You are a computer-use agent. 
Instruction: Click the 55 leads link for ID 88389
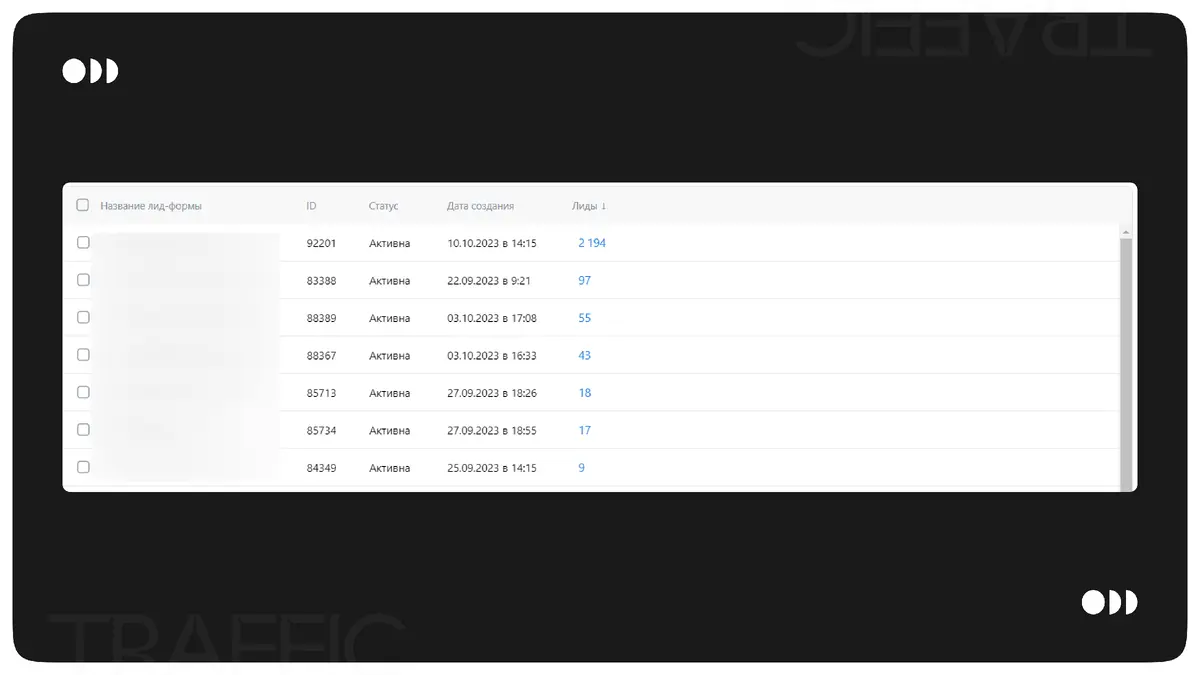[x=584, y=318]
